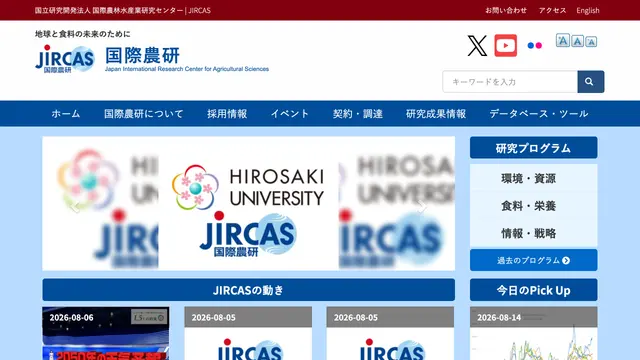640x360 pixels.
Task: Set the largest font size
Action: (562, 40)
